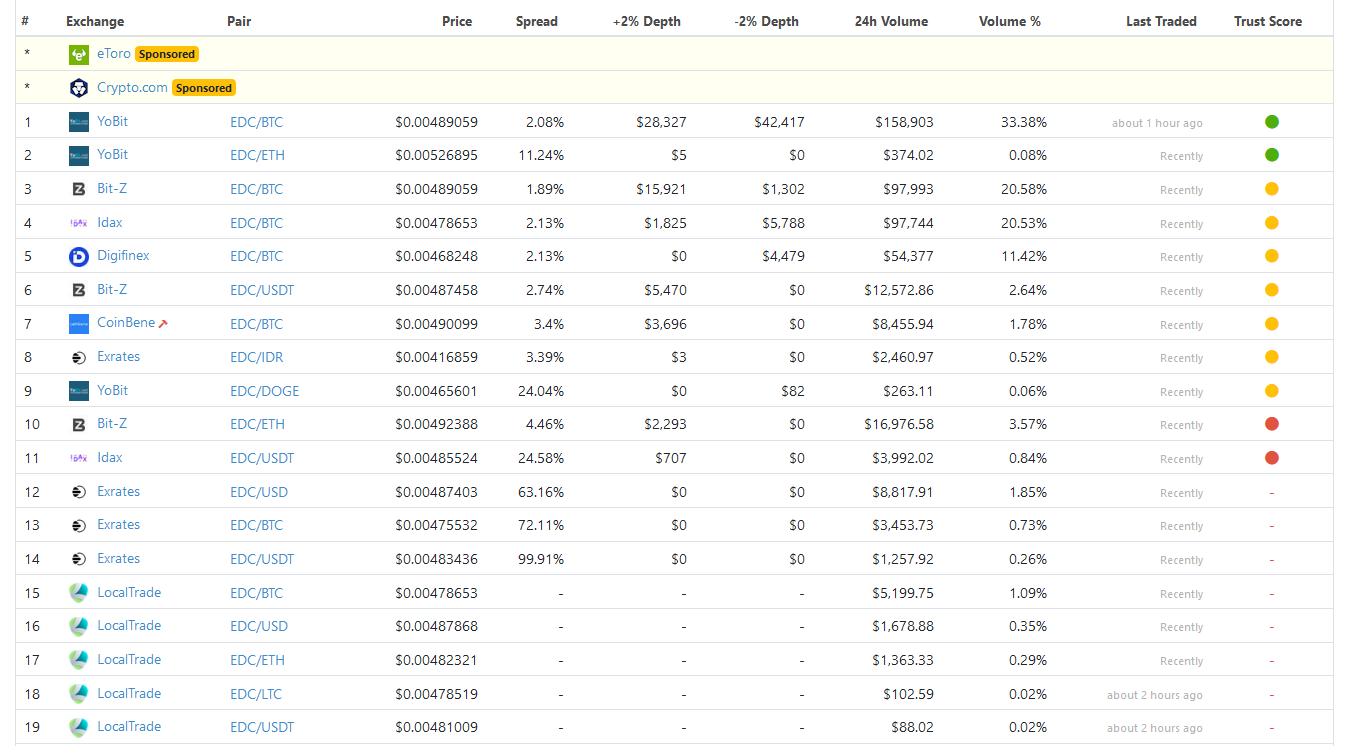Click the Exrates logo in row 8
Image resolution: width=1349 pixels, height=746 pixels.
(x=79, y=356)
